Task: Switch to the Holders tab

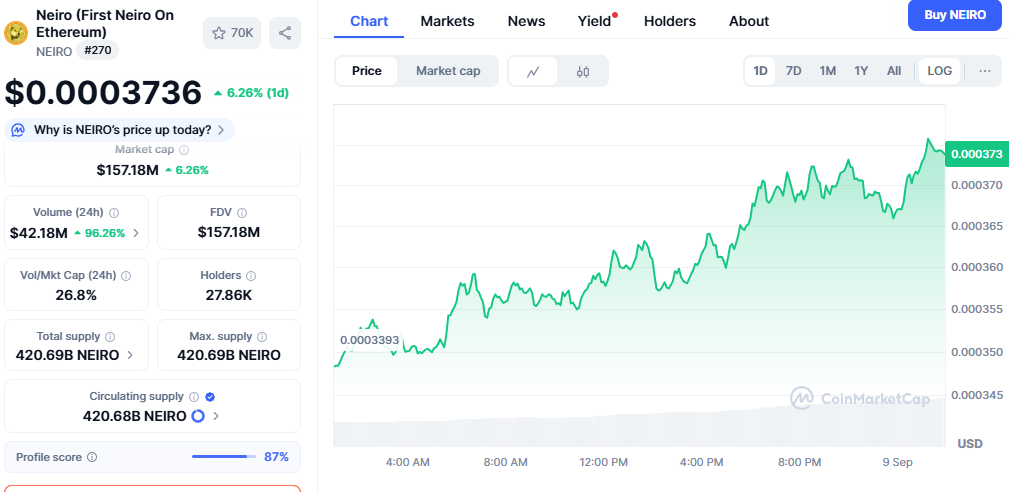Action: pos(669,21)
